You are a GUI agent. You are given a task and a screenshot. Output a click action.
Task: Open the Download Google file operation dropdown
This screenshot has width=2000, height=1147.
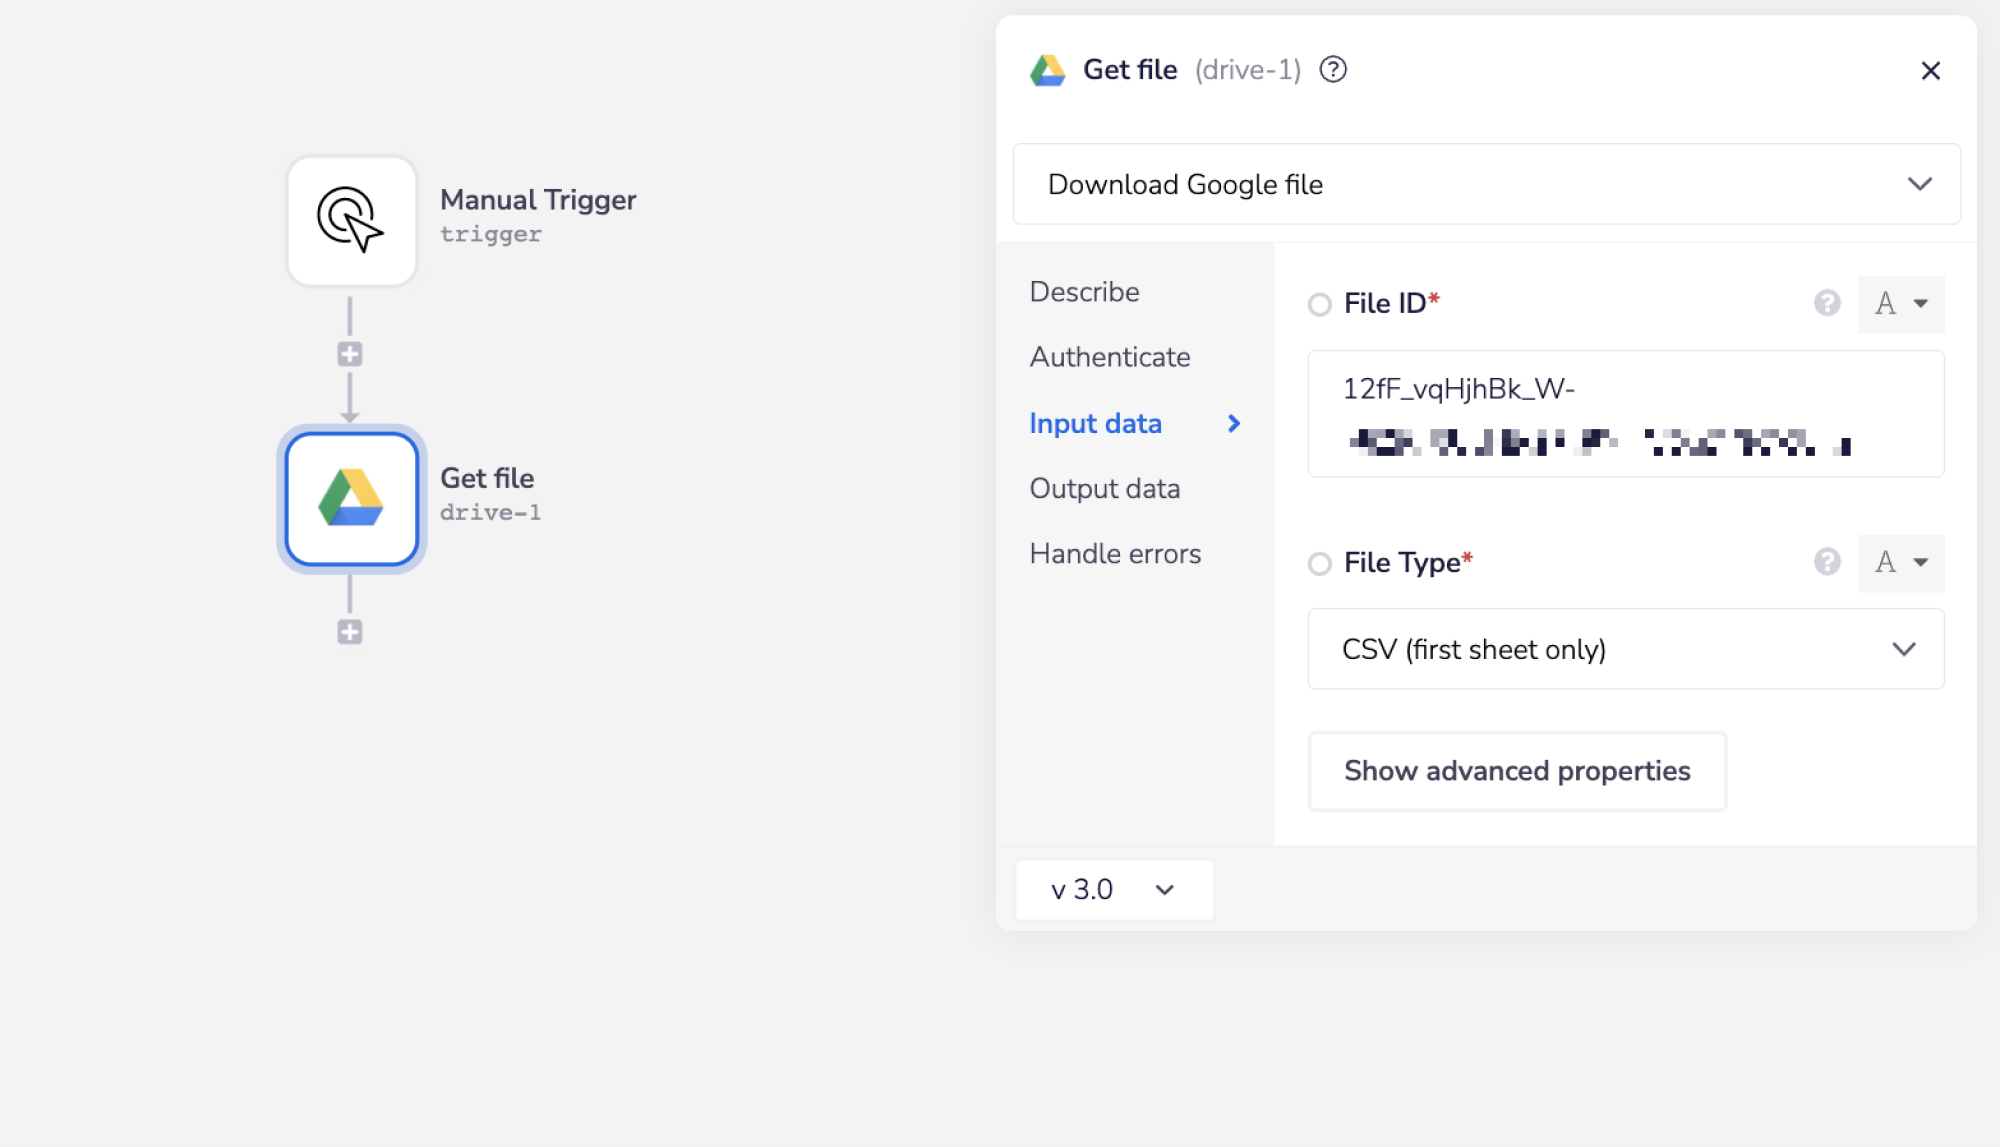pyautogui.click(x=1486, y=184)
